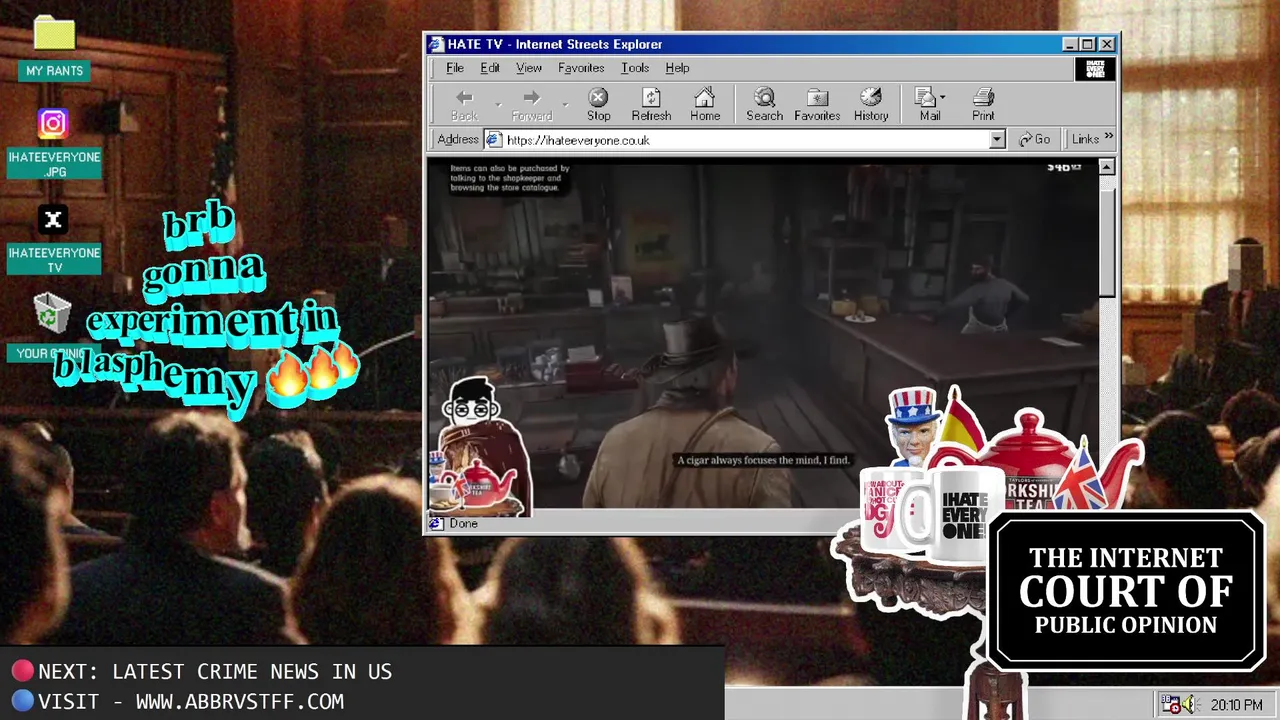The width and height of the screenshot is (1280, 720).
Task: Click the page icon in address bar
Action: tap(493, 140)
